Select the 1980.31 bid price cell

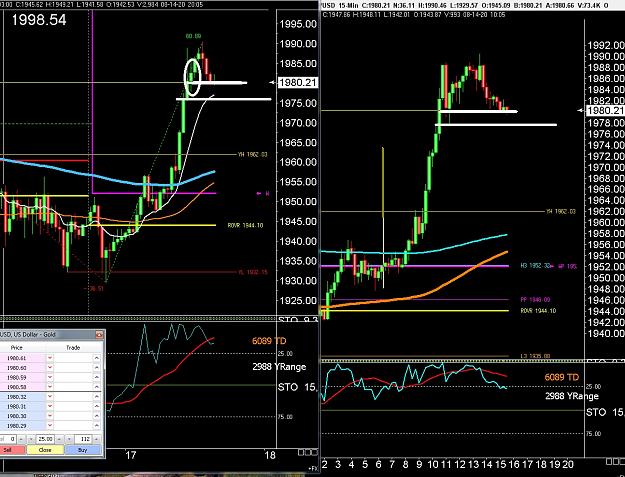click(x=23, y=406)
